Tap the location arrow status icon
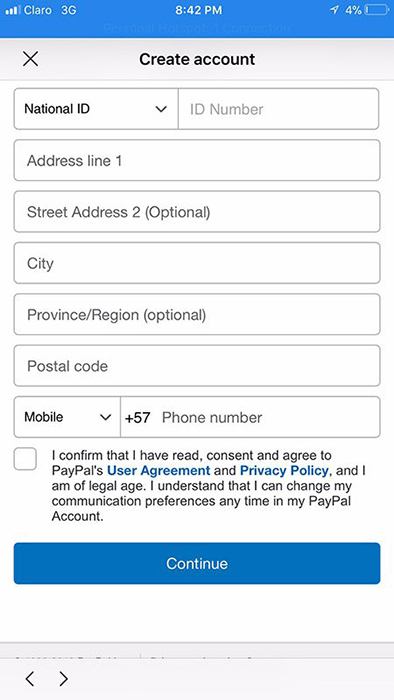The image size is (394, 700). point(334,10)
